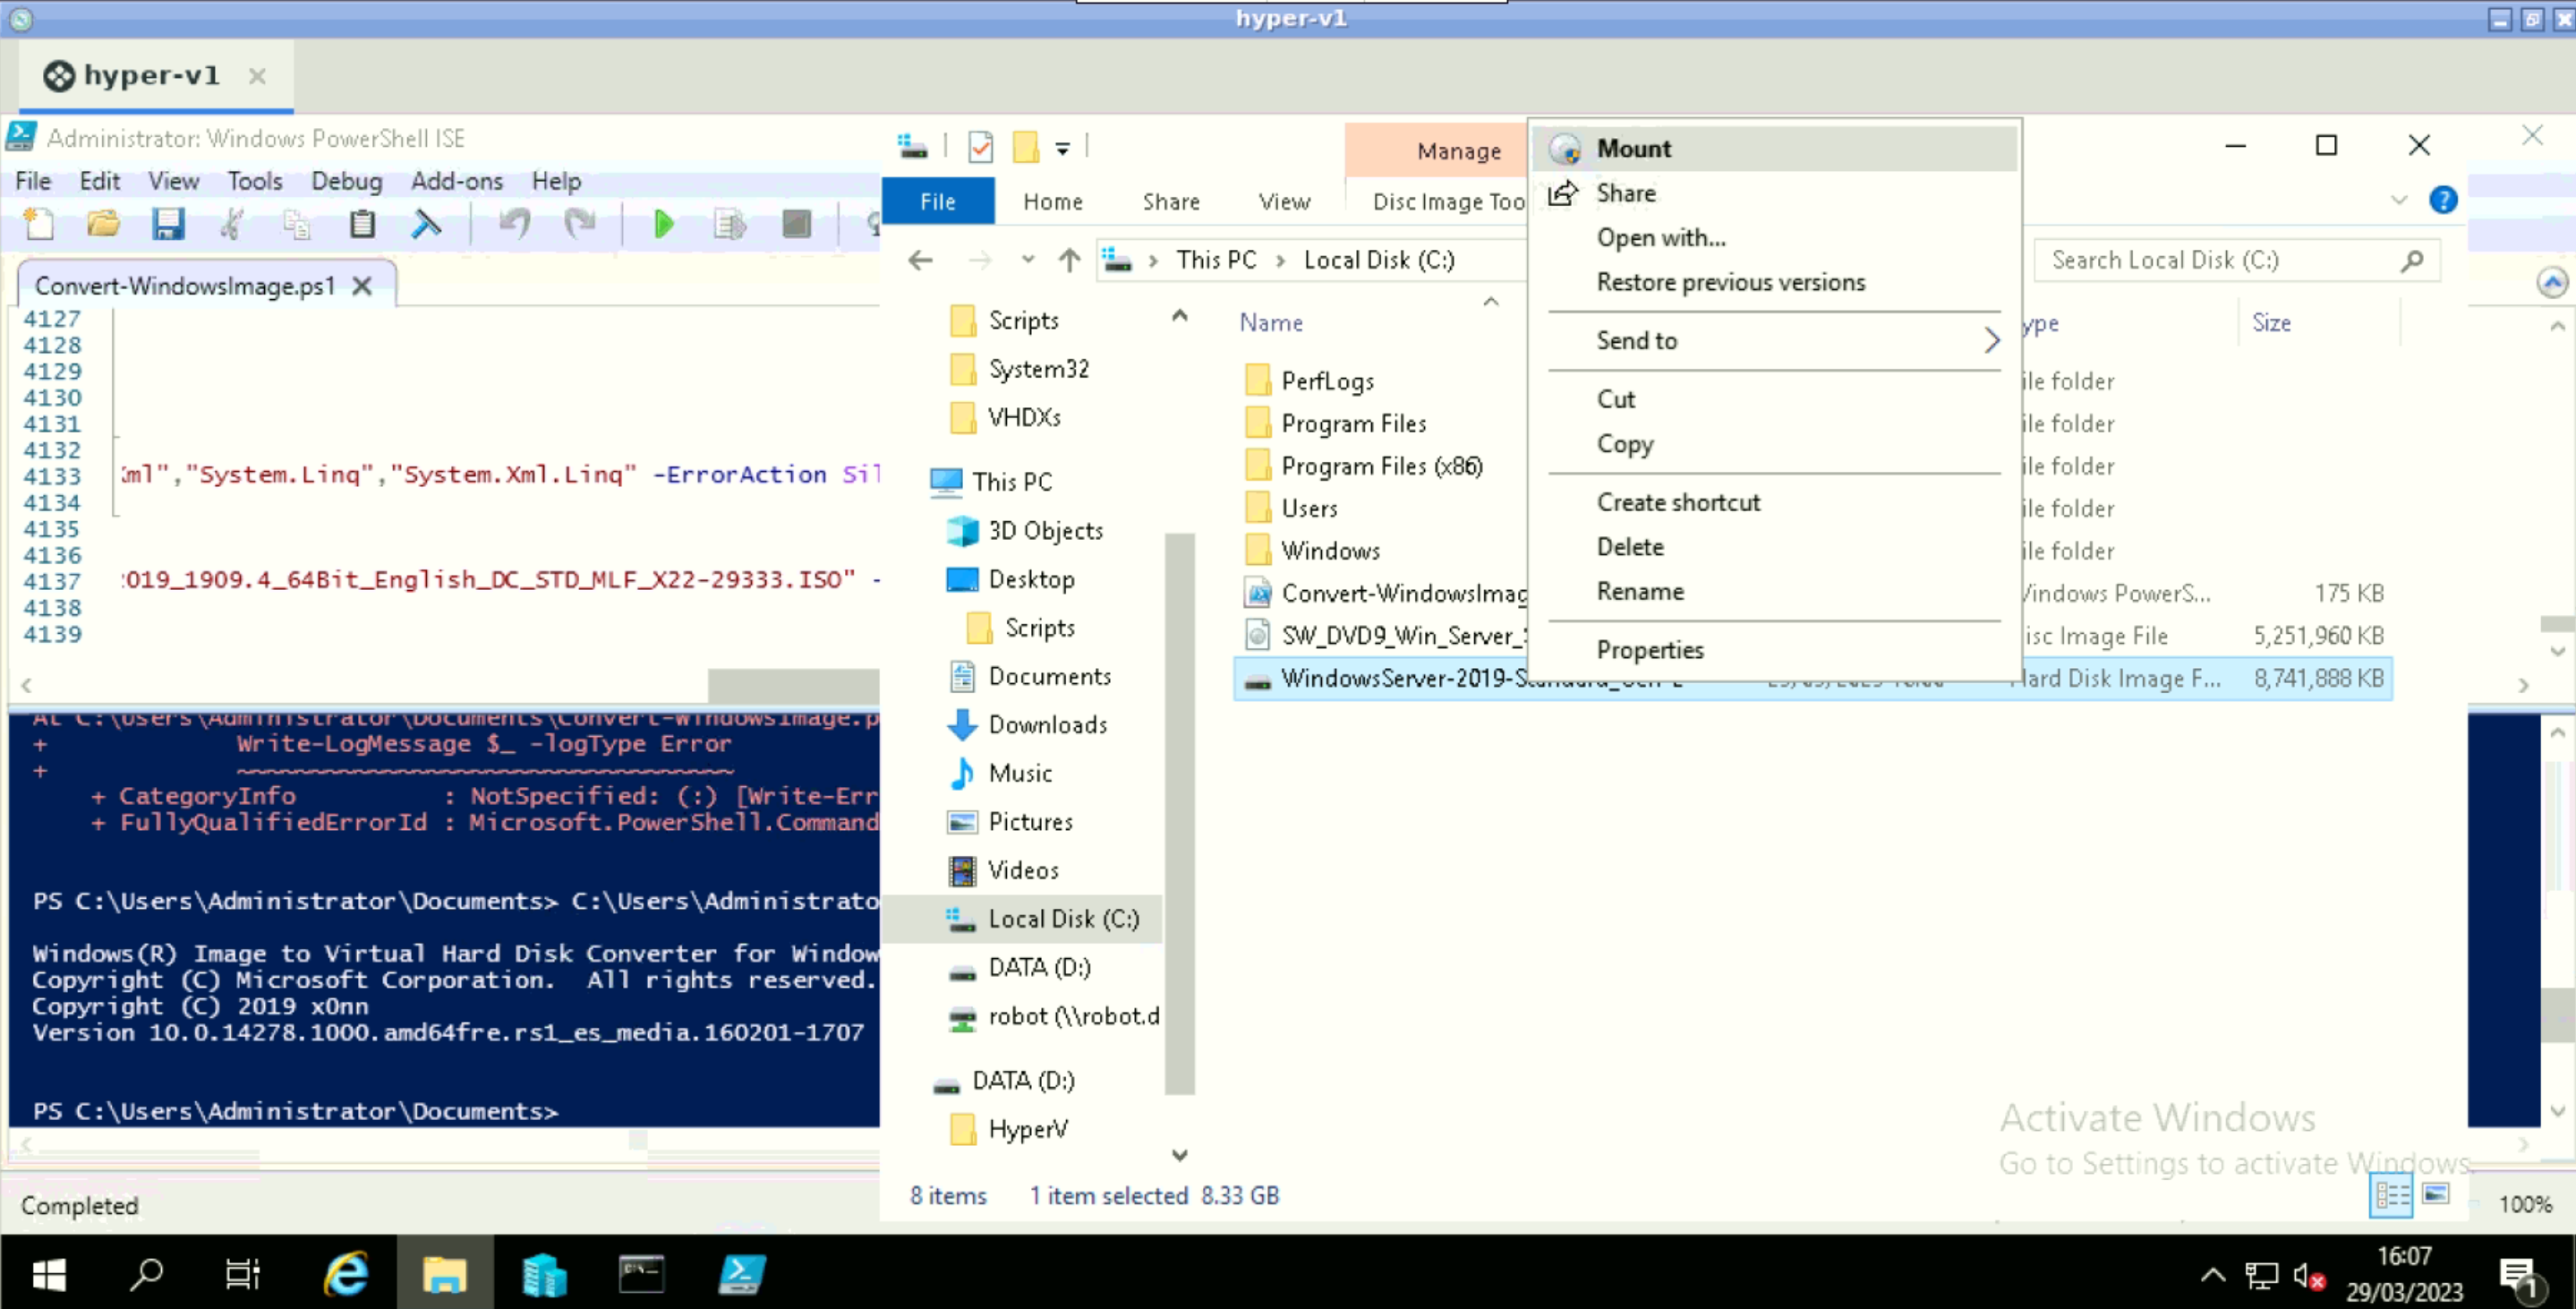The height and width of the screenshot is (1309, 2576).
Task: Click the breadcrumb arrow after This PC
Action: pyautogui.click(x=1280, y=261)
